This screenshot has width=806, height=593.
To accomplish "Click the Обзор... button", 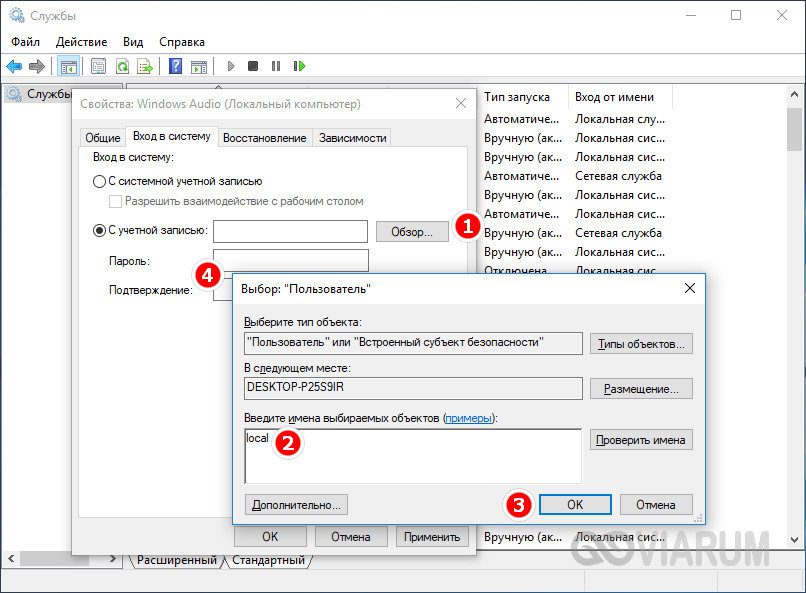I will pos(412,232).
